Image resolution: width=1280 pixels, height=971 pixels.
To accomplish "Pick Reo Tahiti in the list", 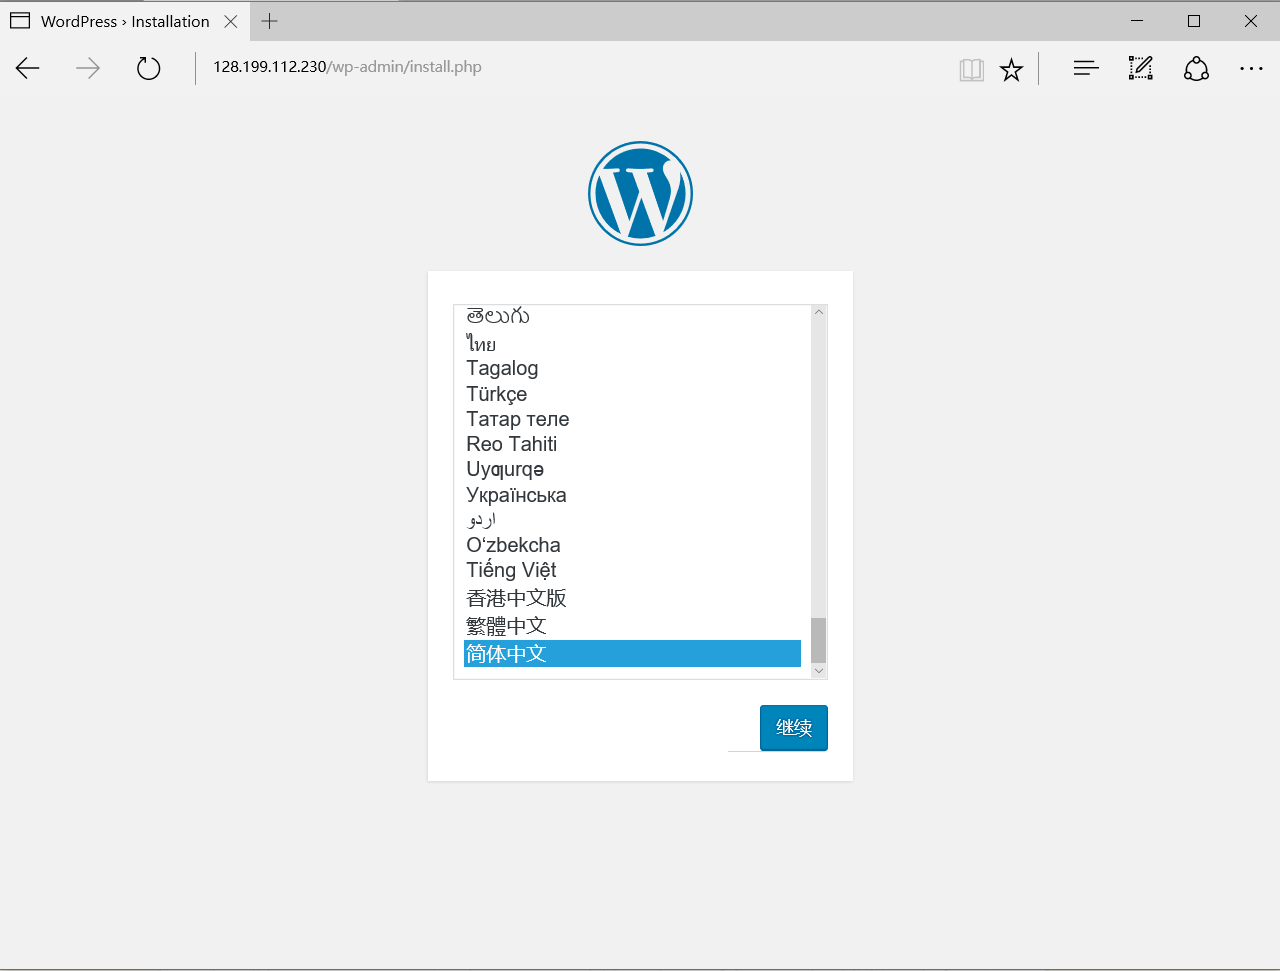I will tap(632, 444).
